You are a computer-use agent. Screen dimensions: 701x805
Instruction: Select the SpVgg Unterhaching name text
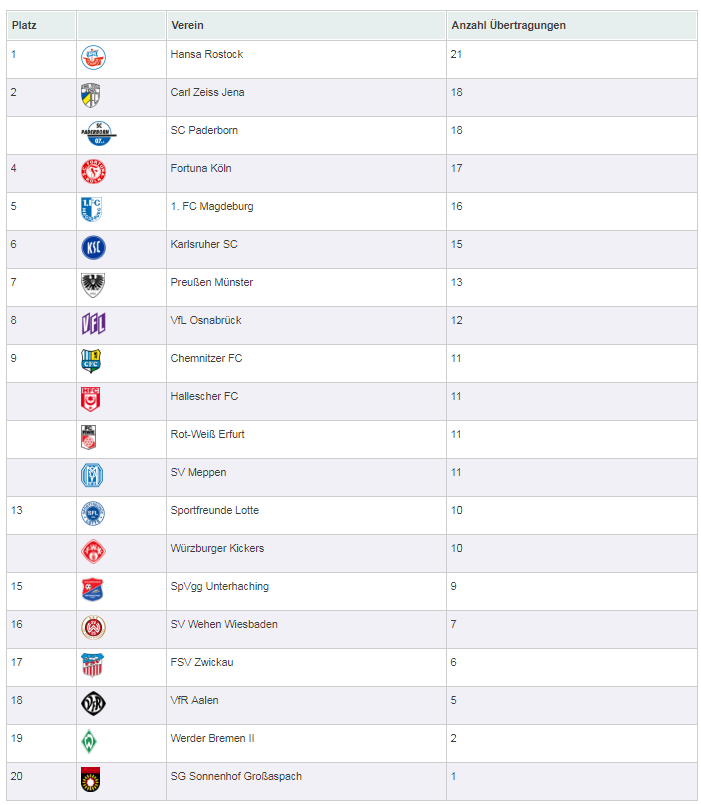[x=219, y=586]
